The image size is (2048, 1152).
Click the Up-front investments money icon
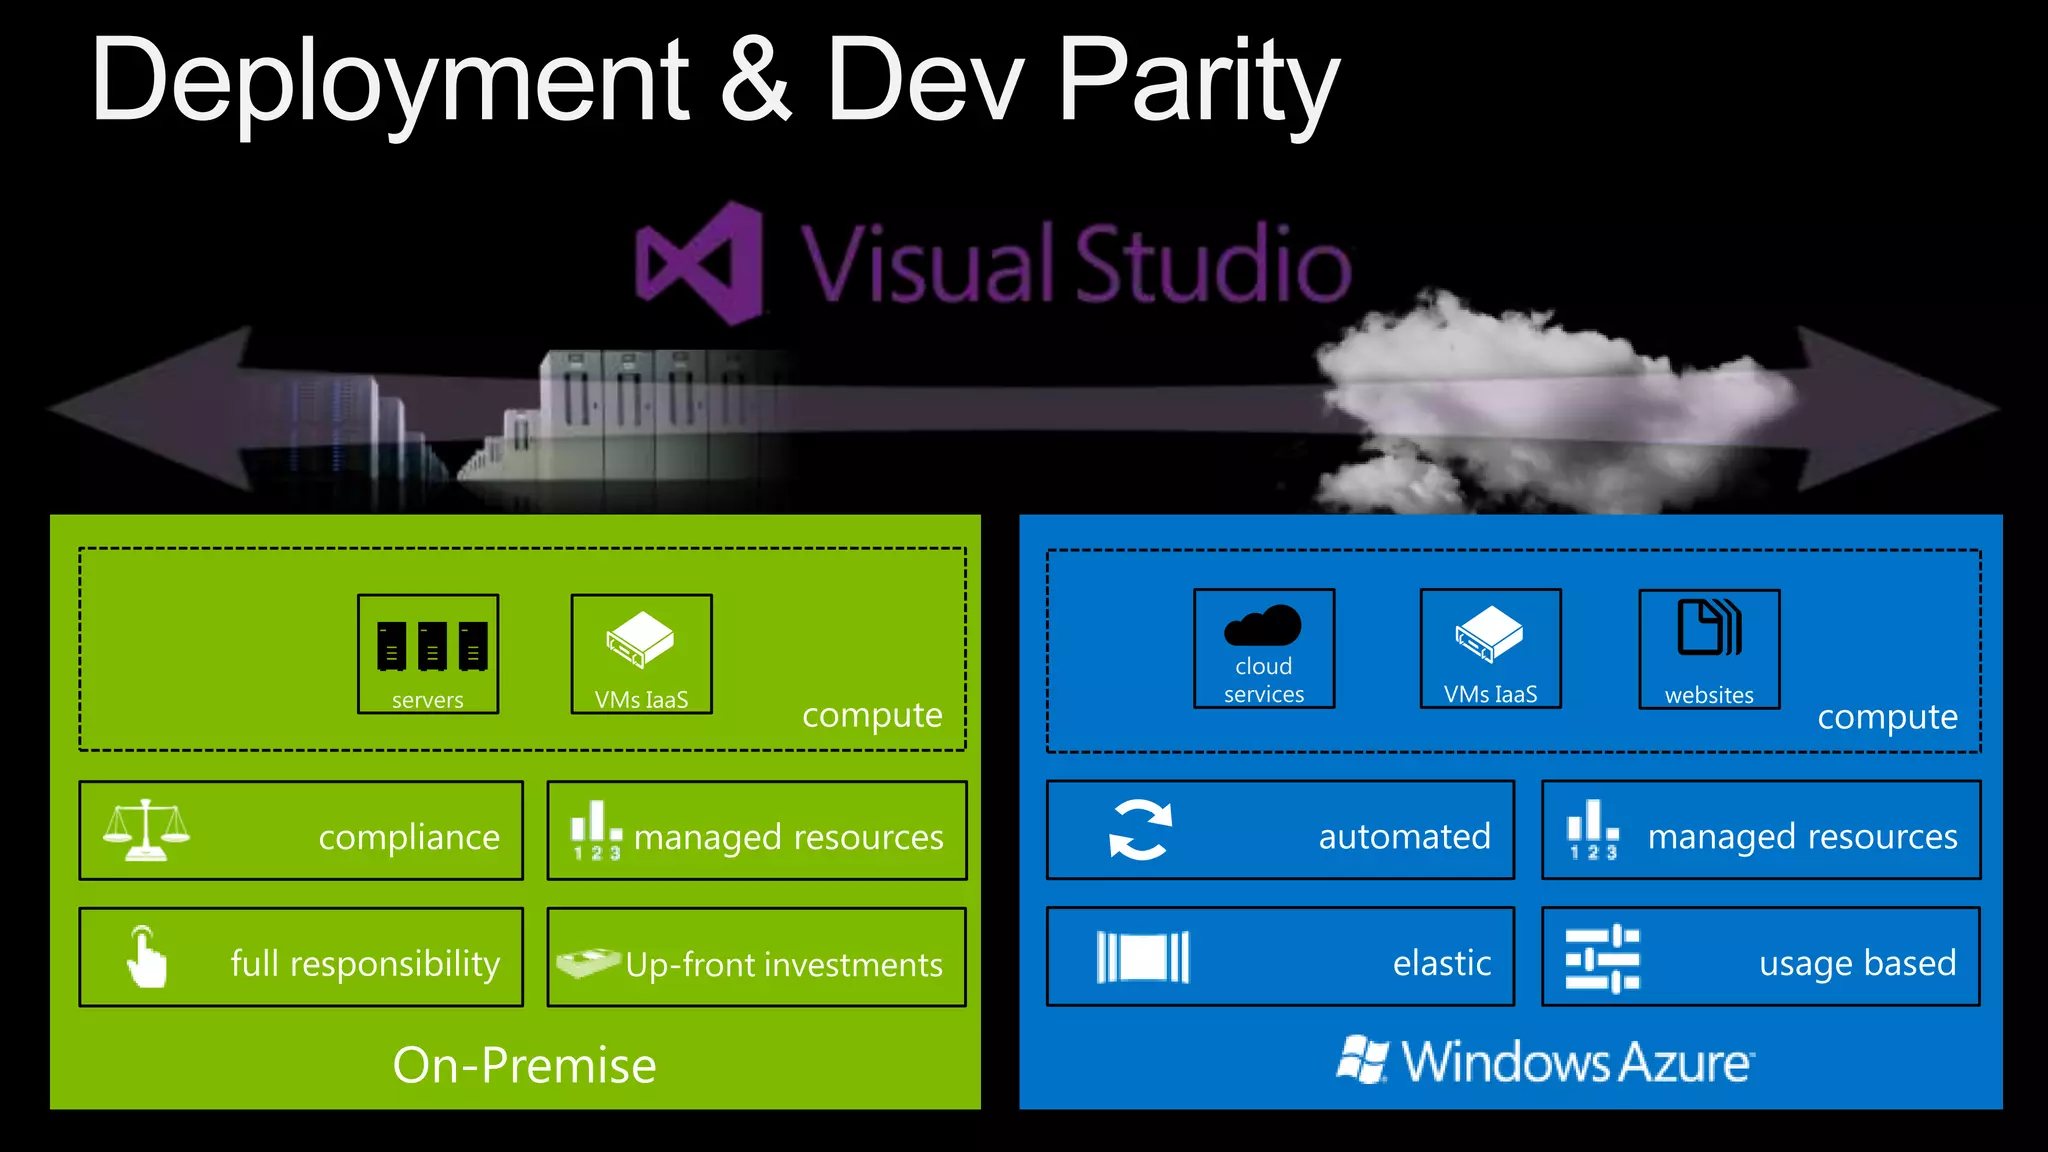[x=588, y=963]
